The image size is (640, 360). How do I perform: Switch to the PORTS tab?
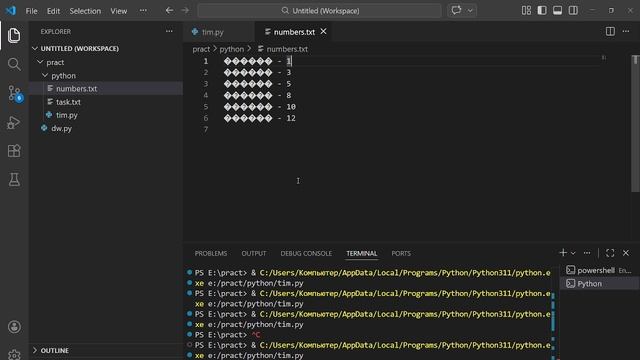coord(401,253)
